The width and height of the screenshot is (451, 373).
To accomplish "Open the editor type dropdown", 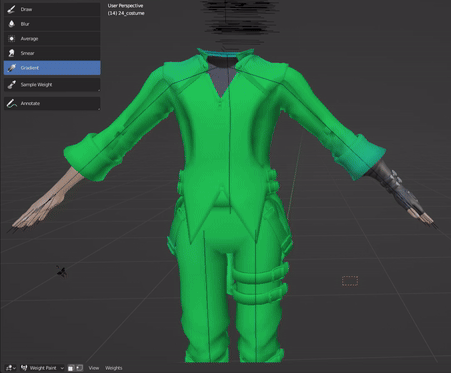I will click(x=11, y=368).
